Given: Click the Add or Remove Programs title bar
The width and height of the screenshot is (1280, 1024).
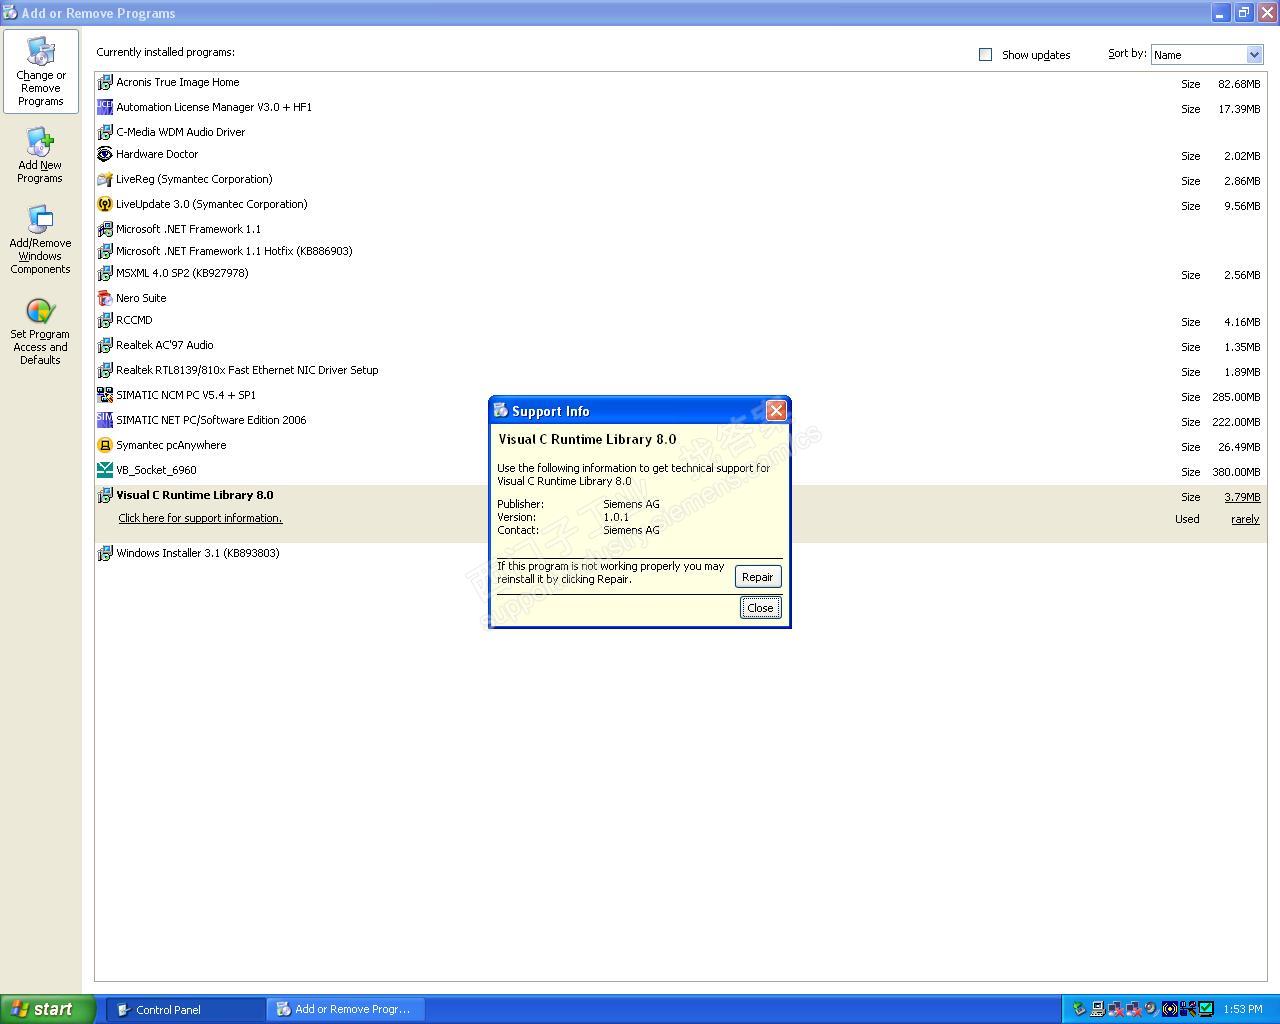Looking at the screenshot, I should click(640, 13).
